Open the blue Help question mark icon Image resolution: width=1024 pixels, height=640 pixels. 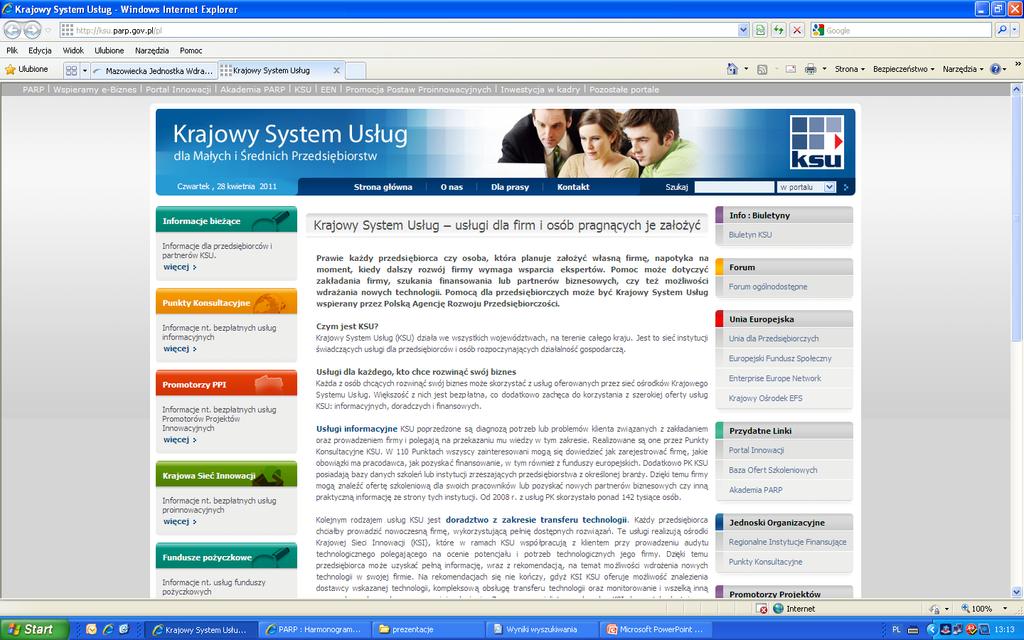pos(995,69)
